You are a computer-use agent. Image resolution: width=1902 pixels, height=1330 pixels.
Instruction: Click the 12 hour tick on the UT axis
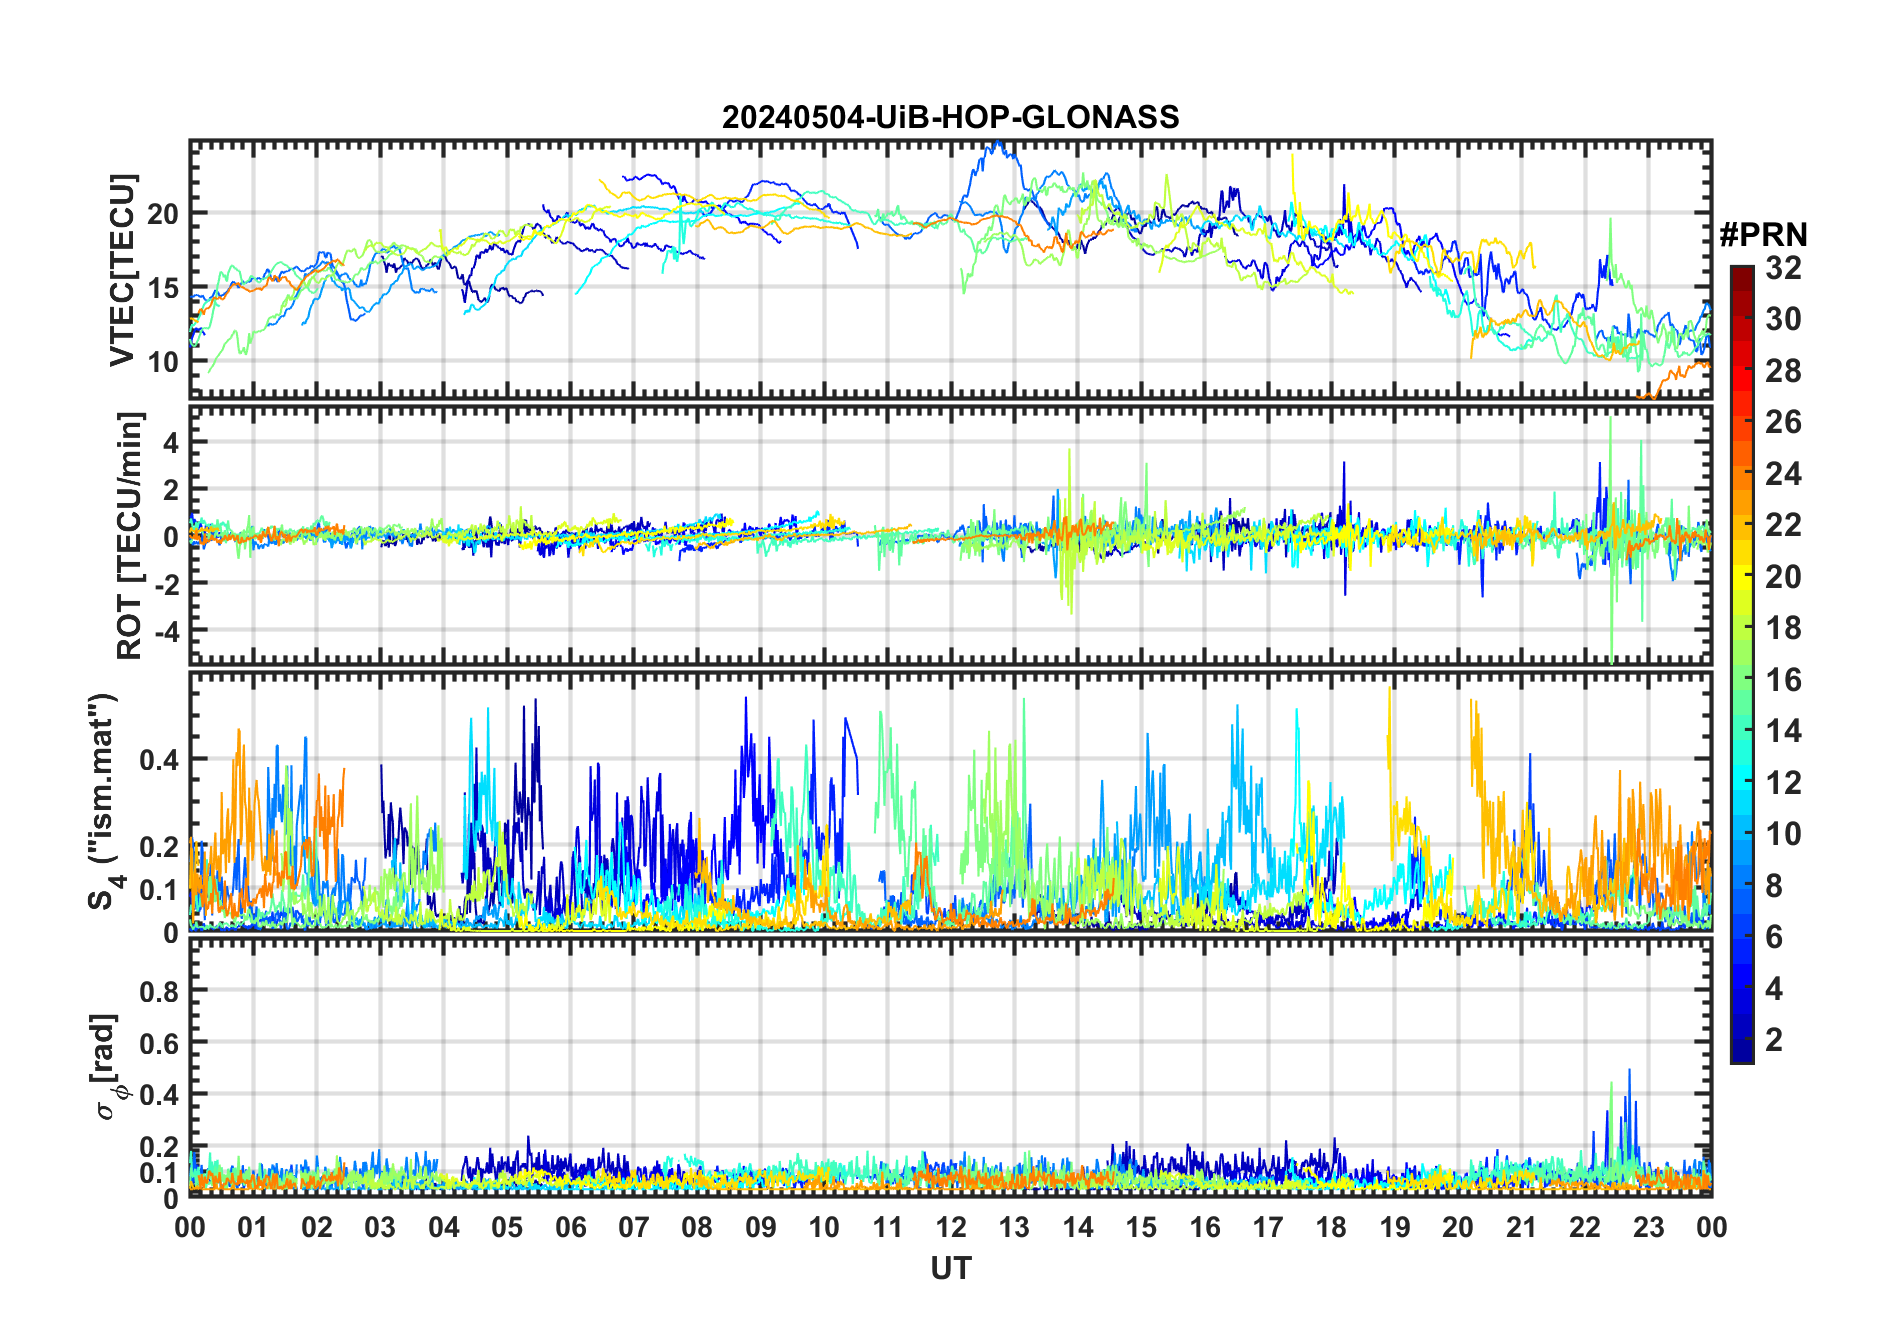pyautogui.click(x=950, y=1228)
